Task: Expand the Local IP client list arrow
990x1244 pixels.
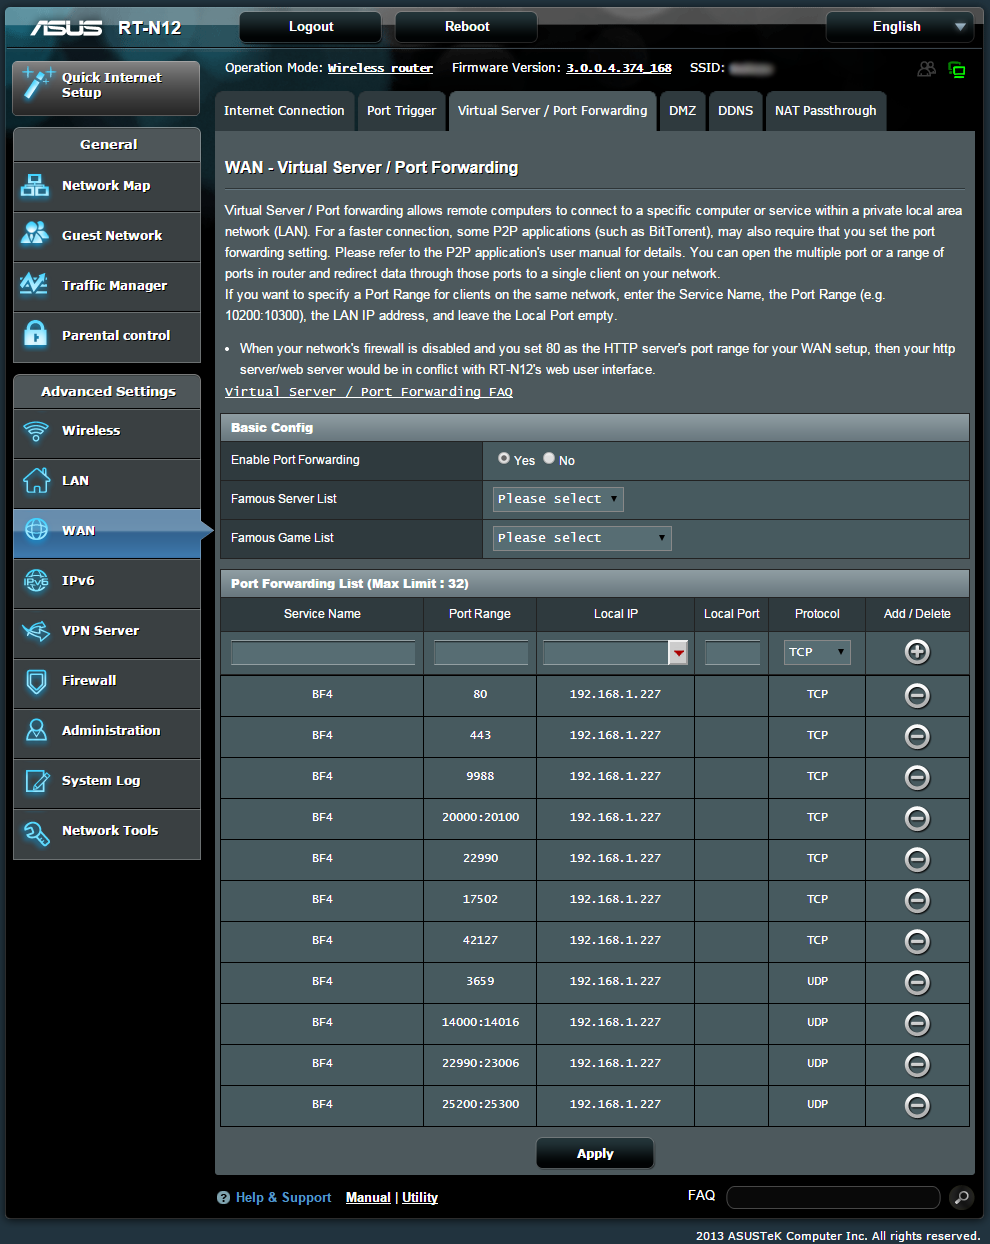Action: [679, 653]
